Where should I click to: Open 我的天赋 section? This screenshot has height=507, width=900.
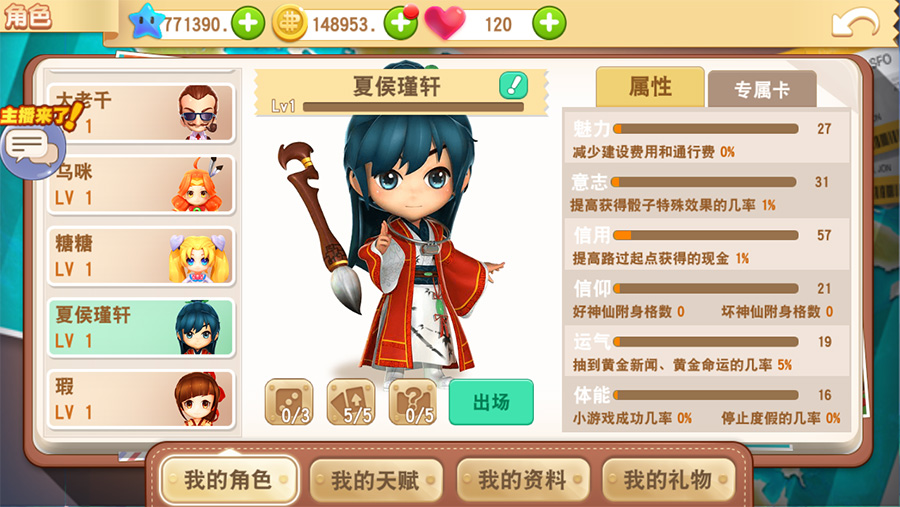(375, 479)
